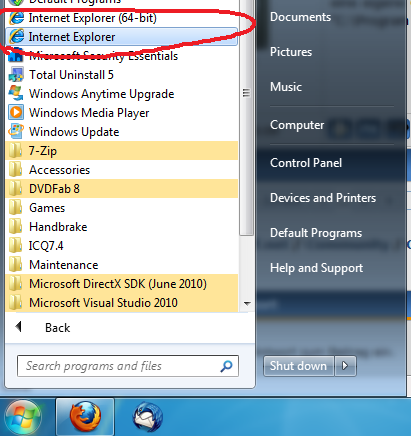Expand the DVDFab 8 program folder
Screen dimensions: 411x436
(122, 189)
